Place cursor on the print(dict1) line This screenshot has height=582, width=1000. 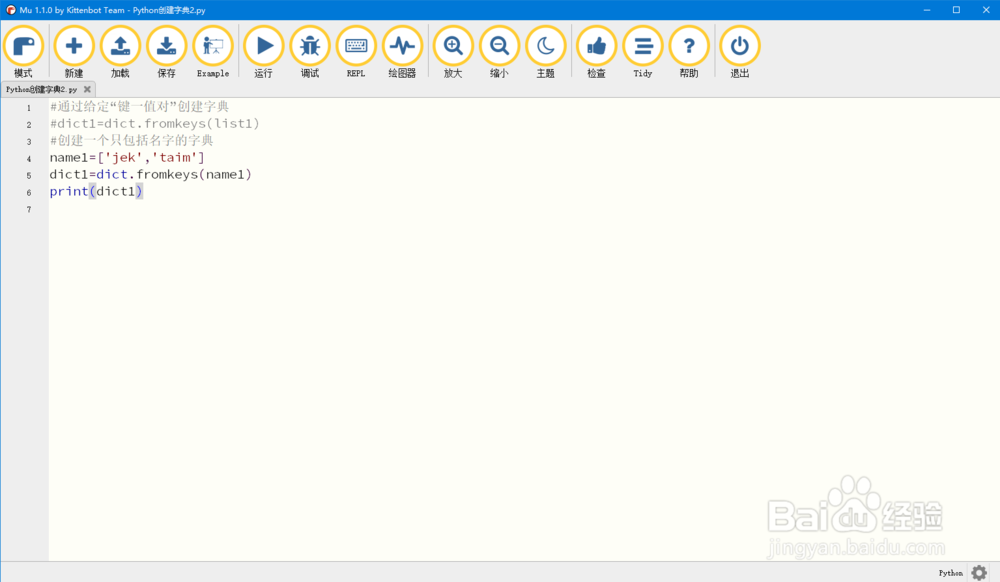(x=97, y=191)
